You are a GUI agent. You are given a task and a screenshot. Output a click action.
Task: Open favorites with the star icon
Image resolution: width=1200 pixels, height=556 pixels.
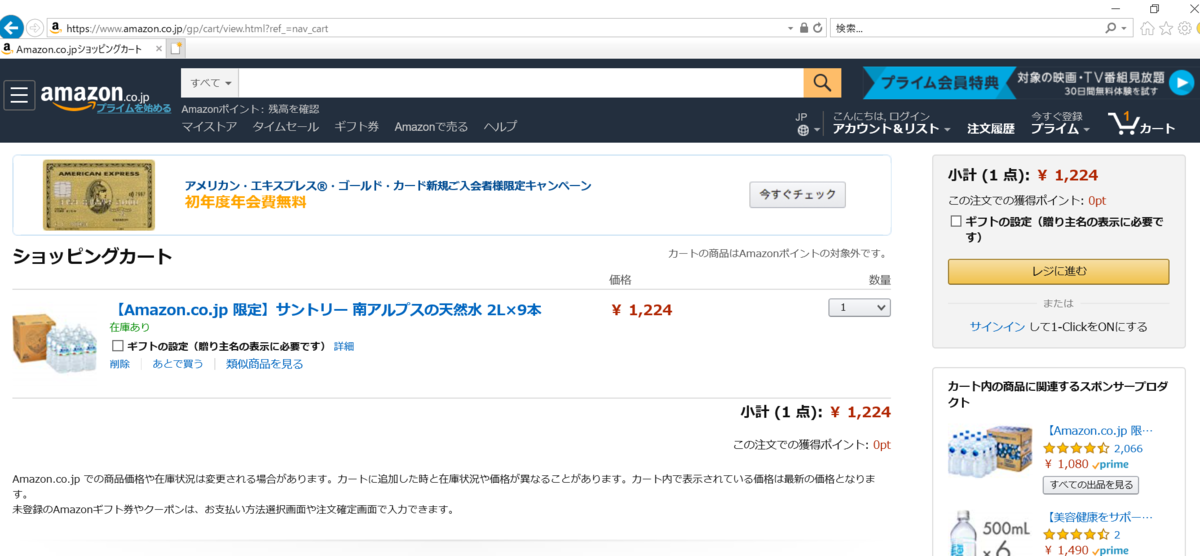click(x=1166, y=28)
